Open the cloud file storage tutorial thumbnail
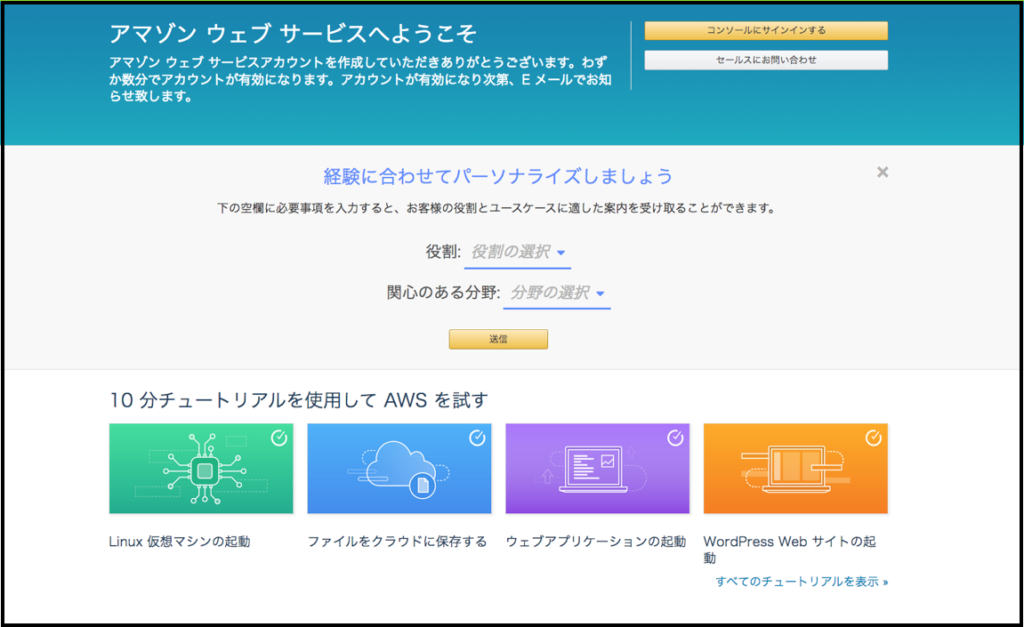 coord(399,468)
